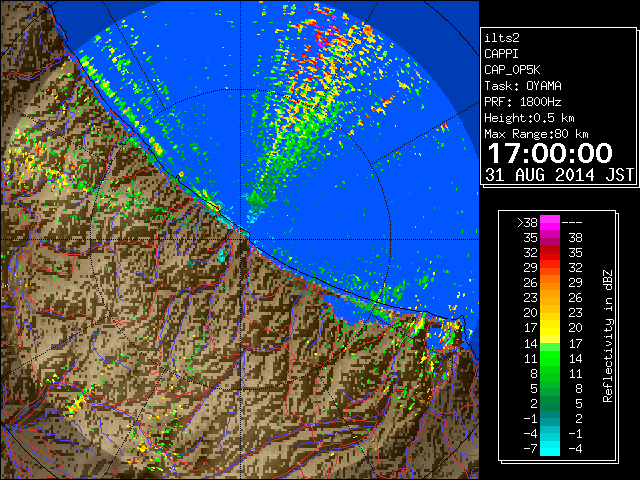Click the 'PRF: 1800Hz' line
This screenshot has height=480, width=640.
[x=523, y=102]
